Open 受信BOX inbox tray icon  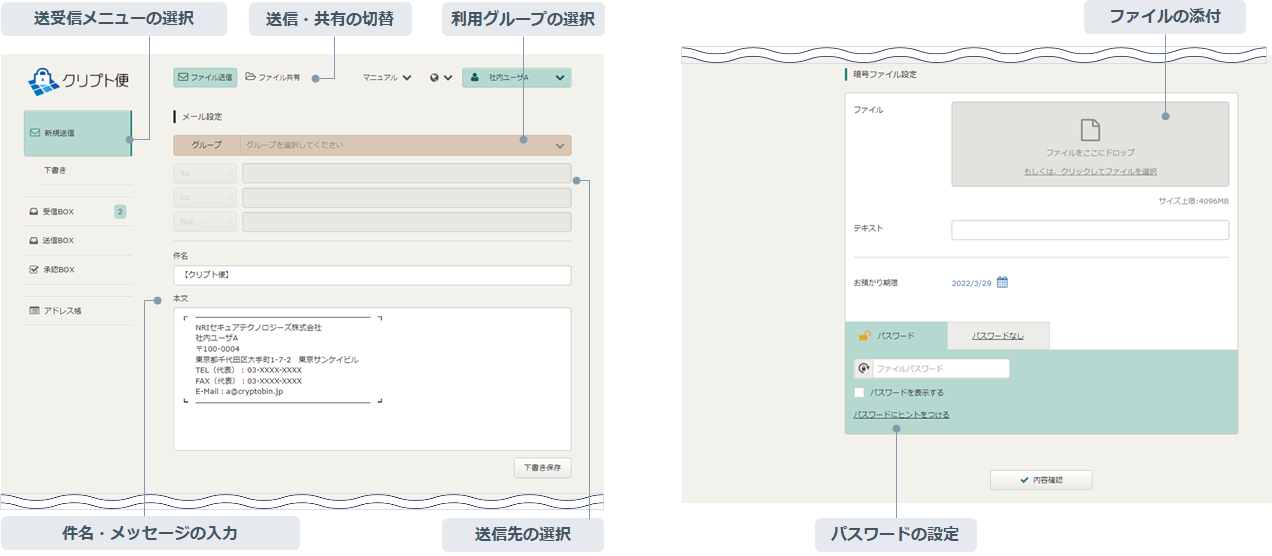(35, 212)
